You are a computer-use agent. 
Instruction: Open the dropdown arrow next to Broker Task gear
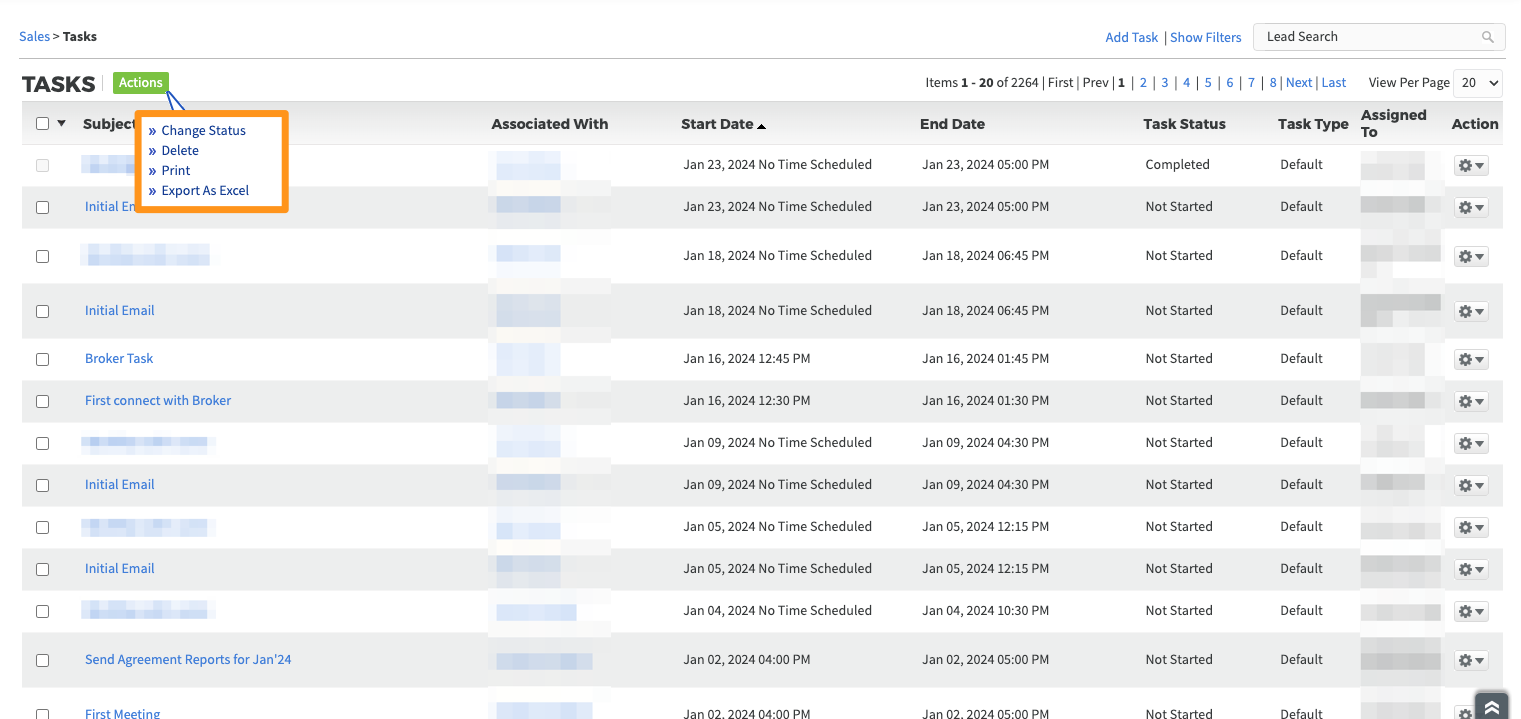1478,359
